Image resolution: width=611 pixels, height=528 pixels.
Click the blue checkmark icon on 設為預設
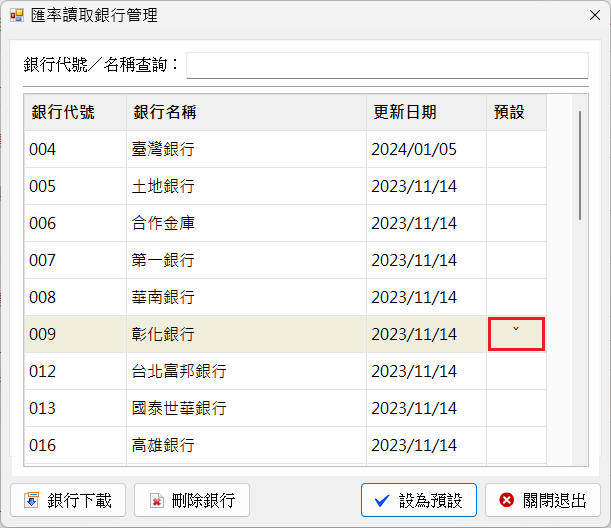click(381, 500)
